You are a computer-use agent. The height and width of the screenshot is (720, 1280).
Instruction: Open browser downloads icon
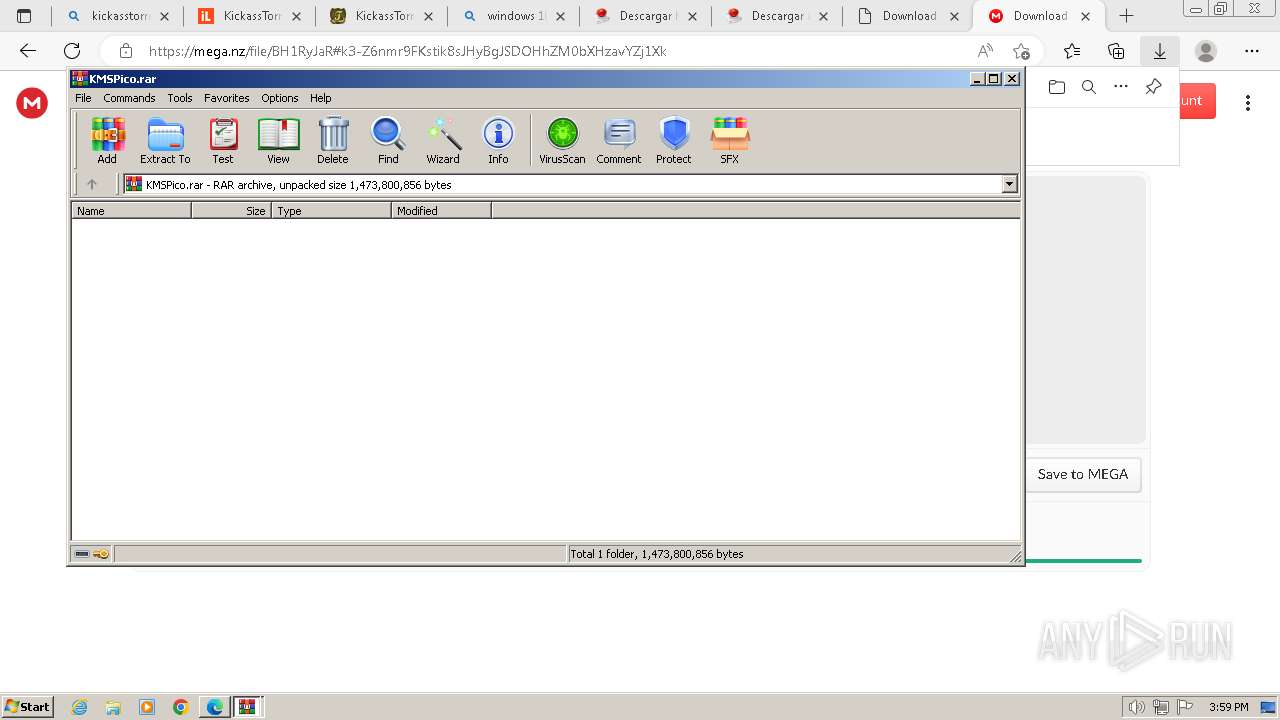pos(1160,51)
